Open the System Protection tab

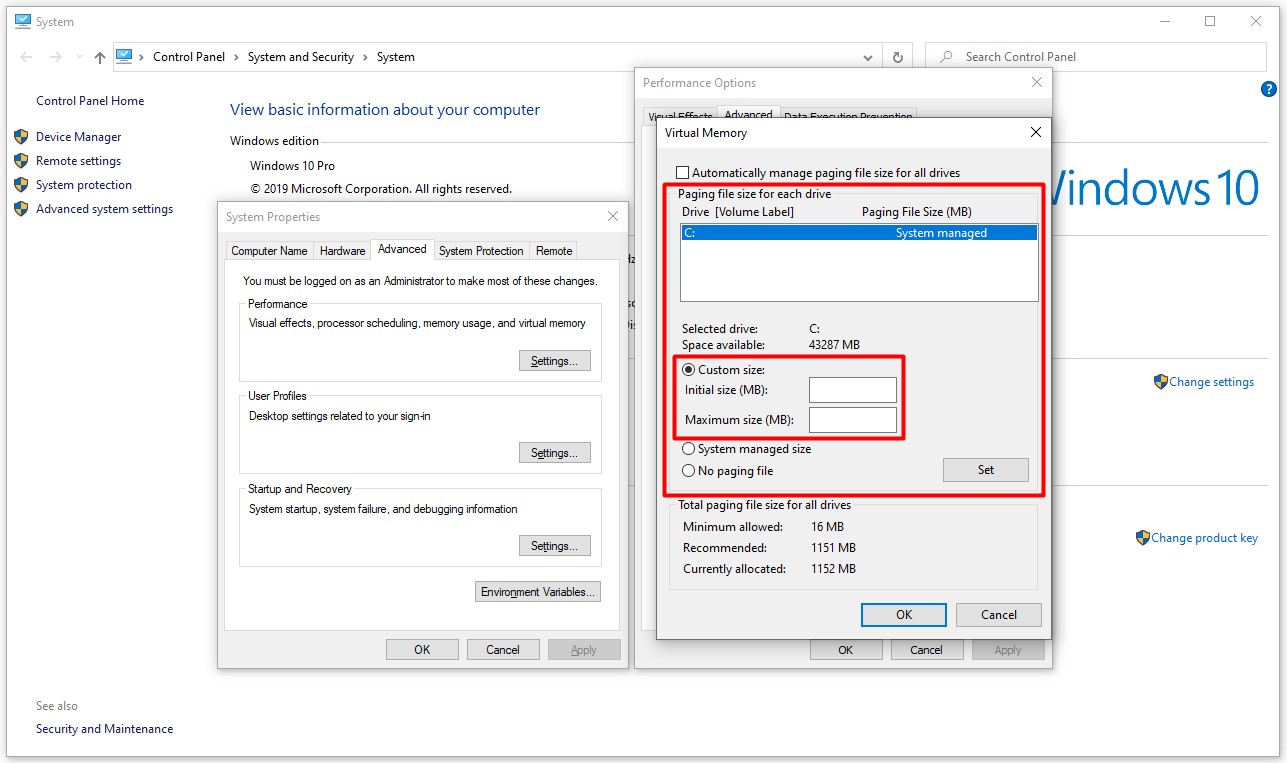(481, 251)
